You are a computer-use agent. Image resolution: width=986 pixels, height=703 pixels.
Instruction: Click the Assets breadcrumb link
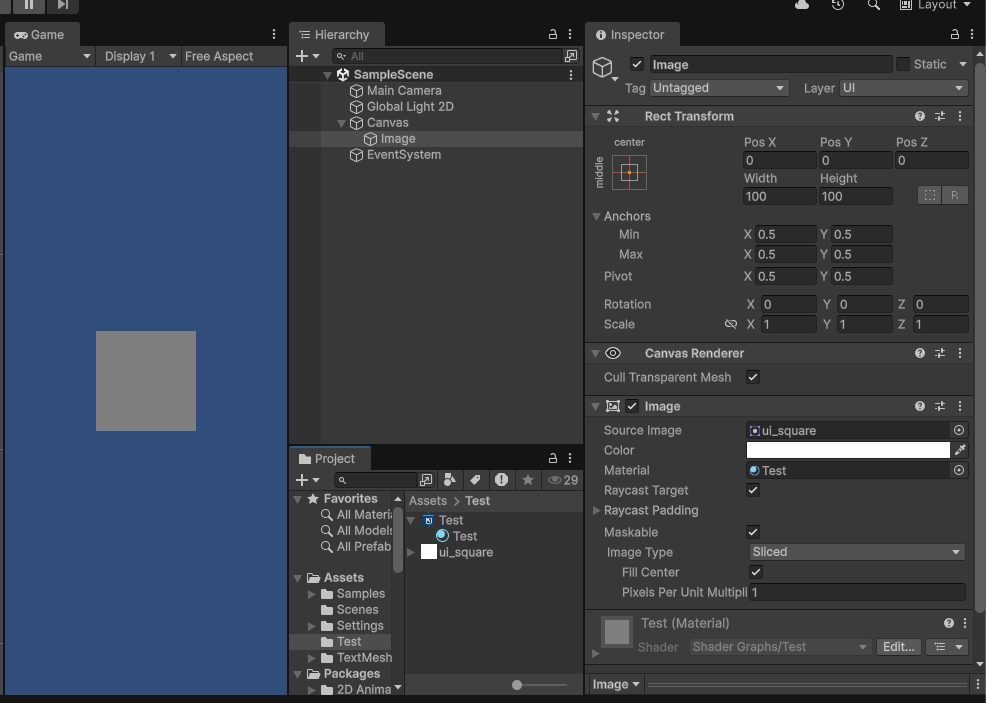428,501
